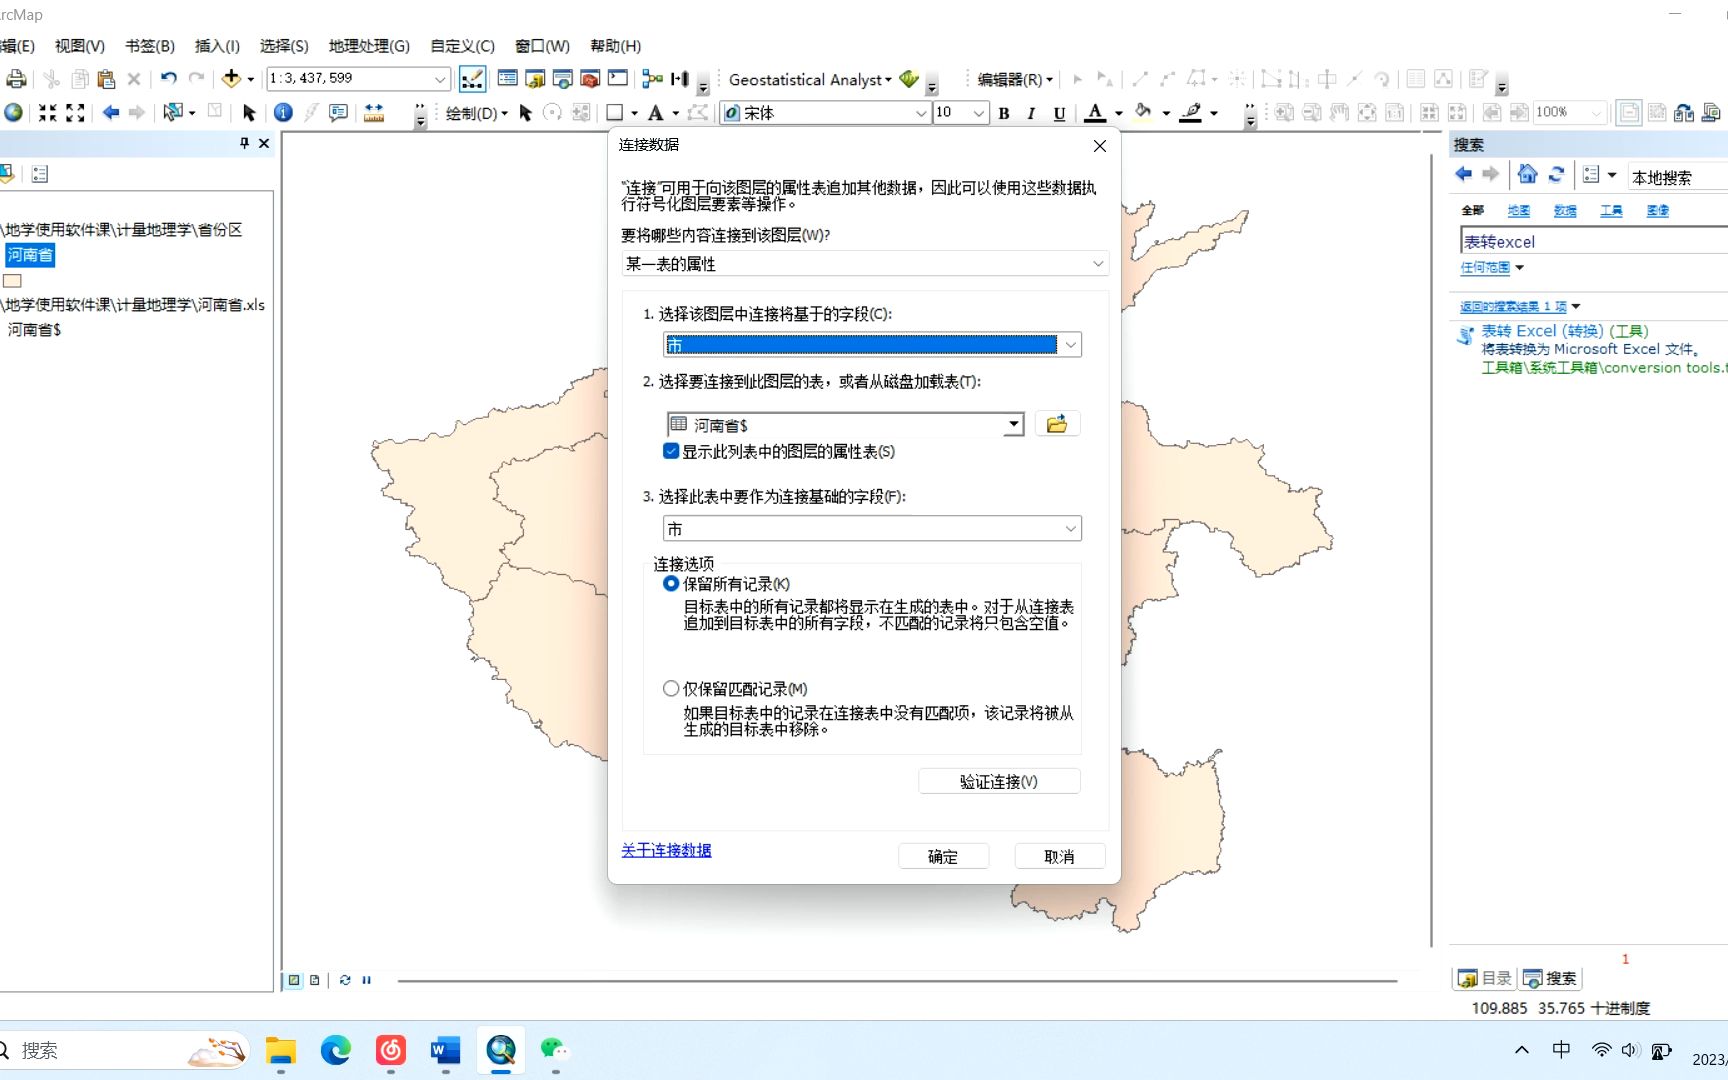Image resolution: width=1728 pixels, height=1080 pixels.
Task: Follow the 关于连接数据 link
Action: tap(665, 850)
